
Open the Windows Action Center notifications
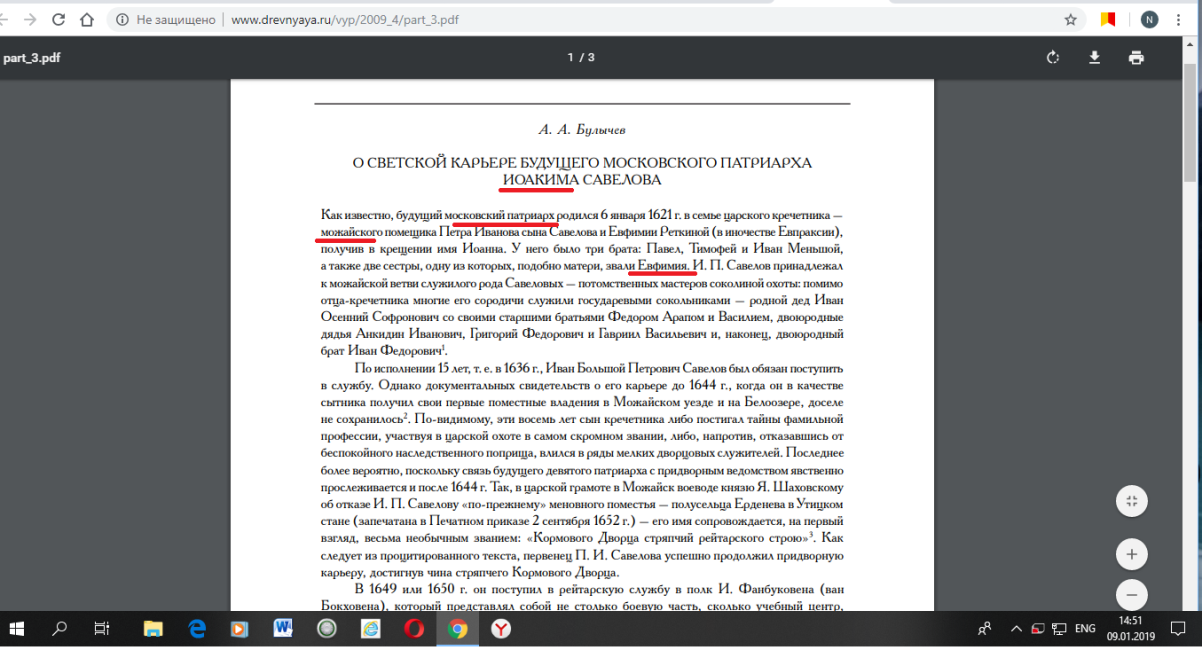[x=1178, y=629]
